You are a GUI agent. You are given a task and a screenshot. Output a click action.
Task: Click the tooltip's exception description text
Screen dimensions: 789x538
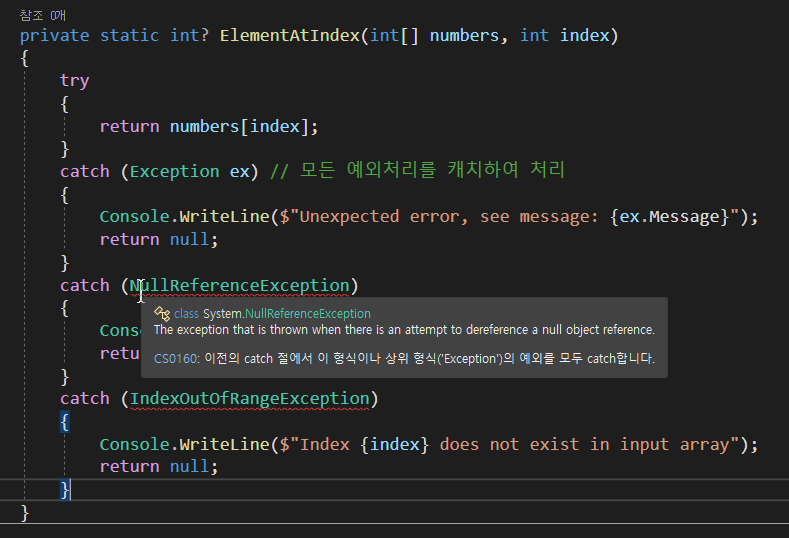pyautogui.click(x=404, y=329)
